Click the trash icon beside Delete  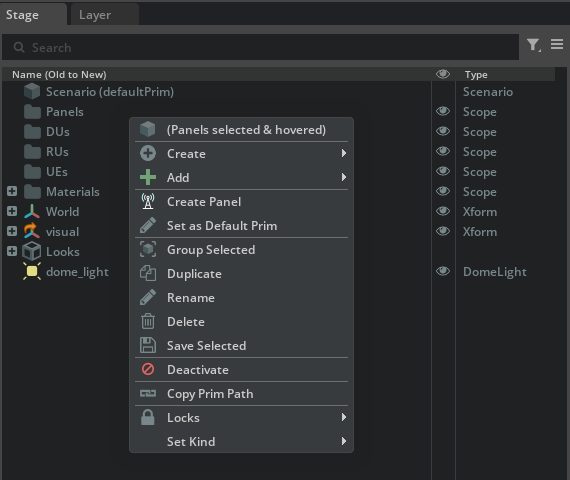148,321
